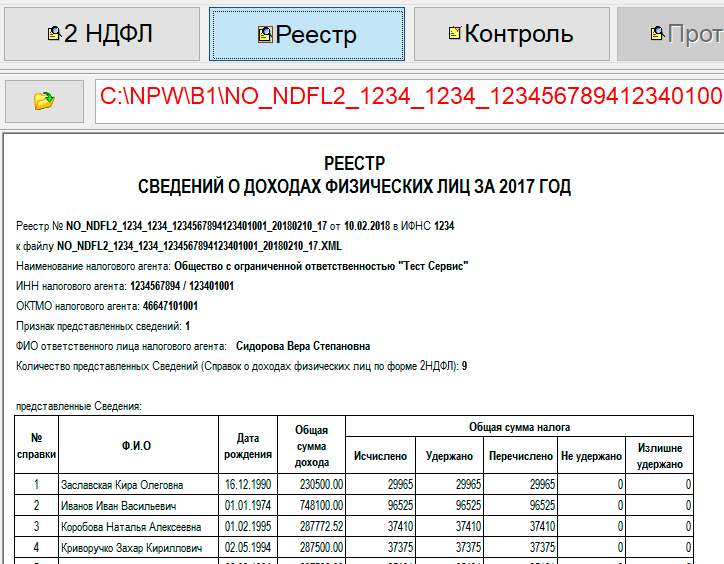
Task: Open the 2 НДФЛ tab
Action: pyautogui.click(x=102, y=34)
